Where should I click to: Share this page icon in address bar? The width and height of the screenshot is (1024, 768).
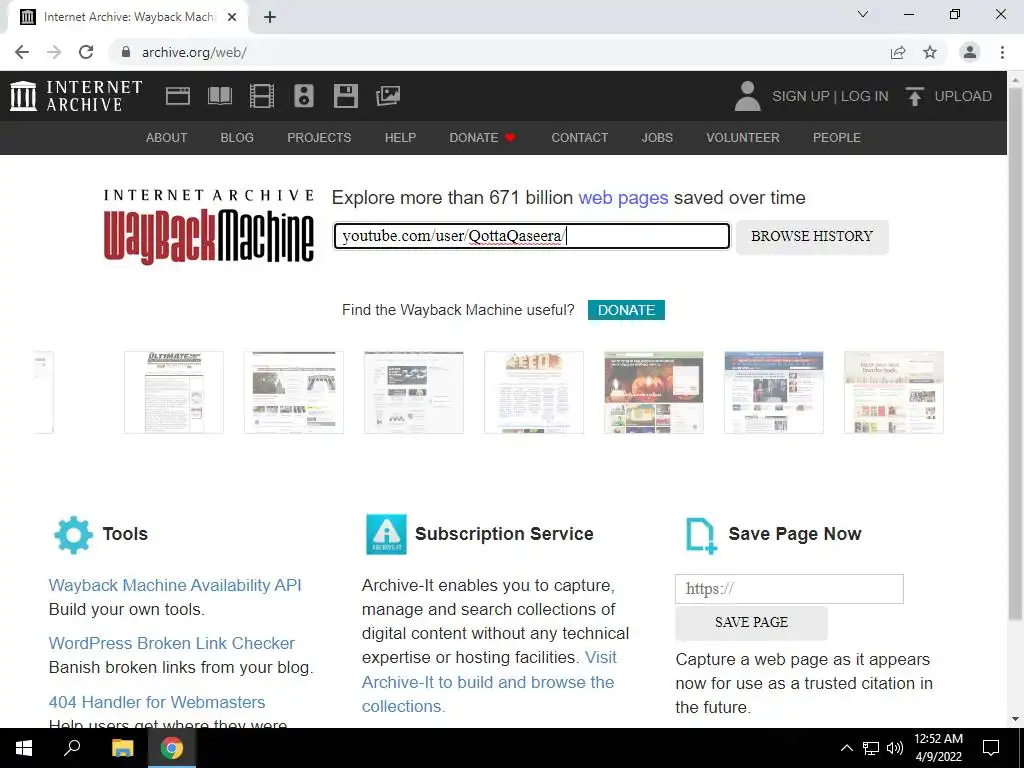898,52
